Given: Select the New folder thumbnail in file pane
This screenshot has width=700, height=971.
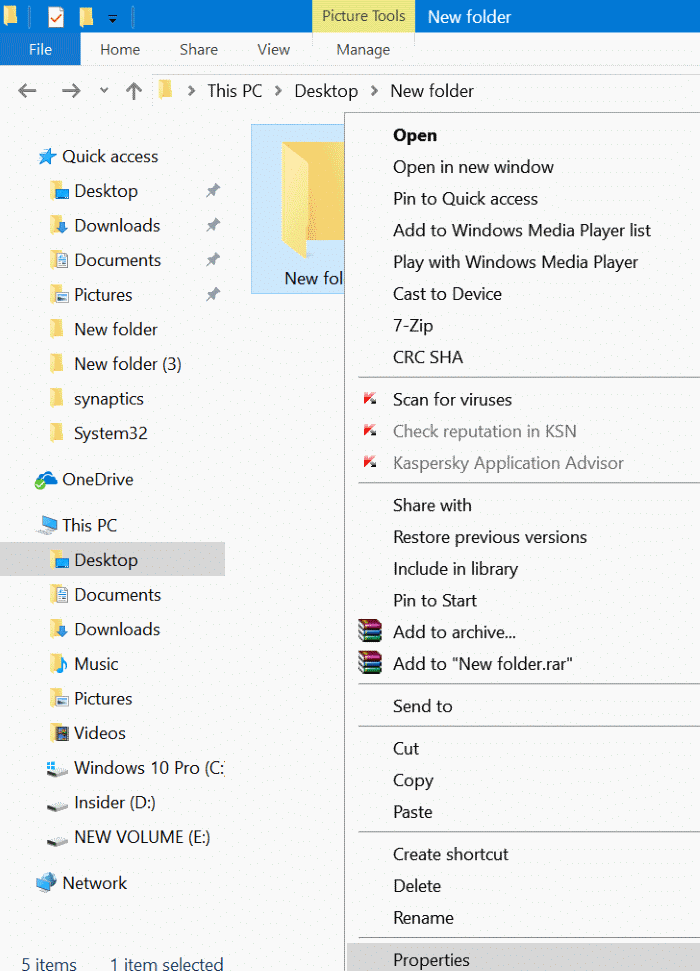Looking at the screenshot, I should click(298, 209).
